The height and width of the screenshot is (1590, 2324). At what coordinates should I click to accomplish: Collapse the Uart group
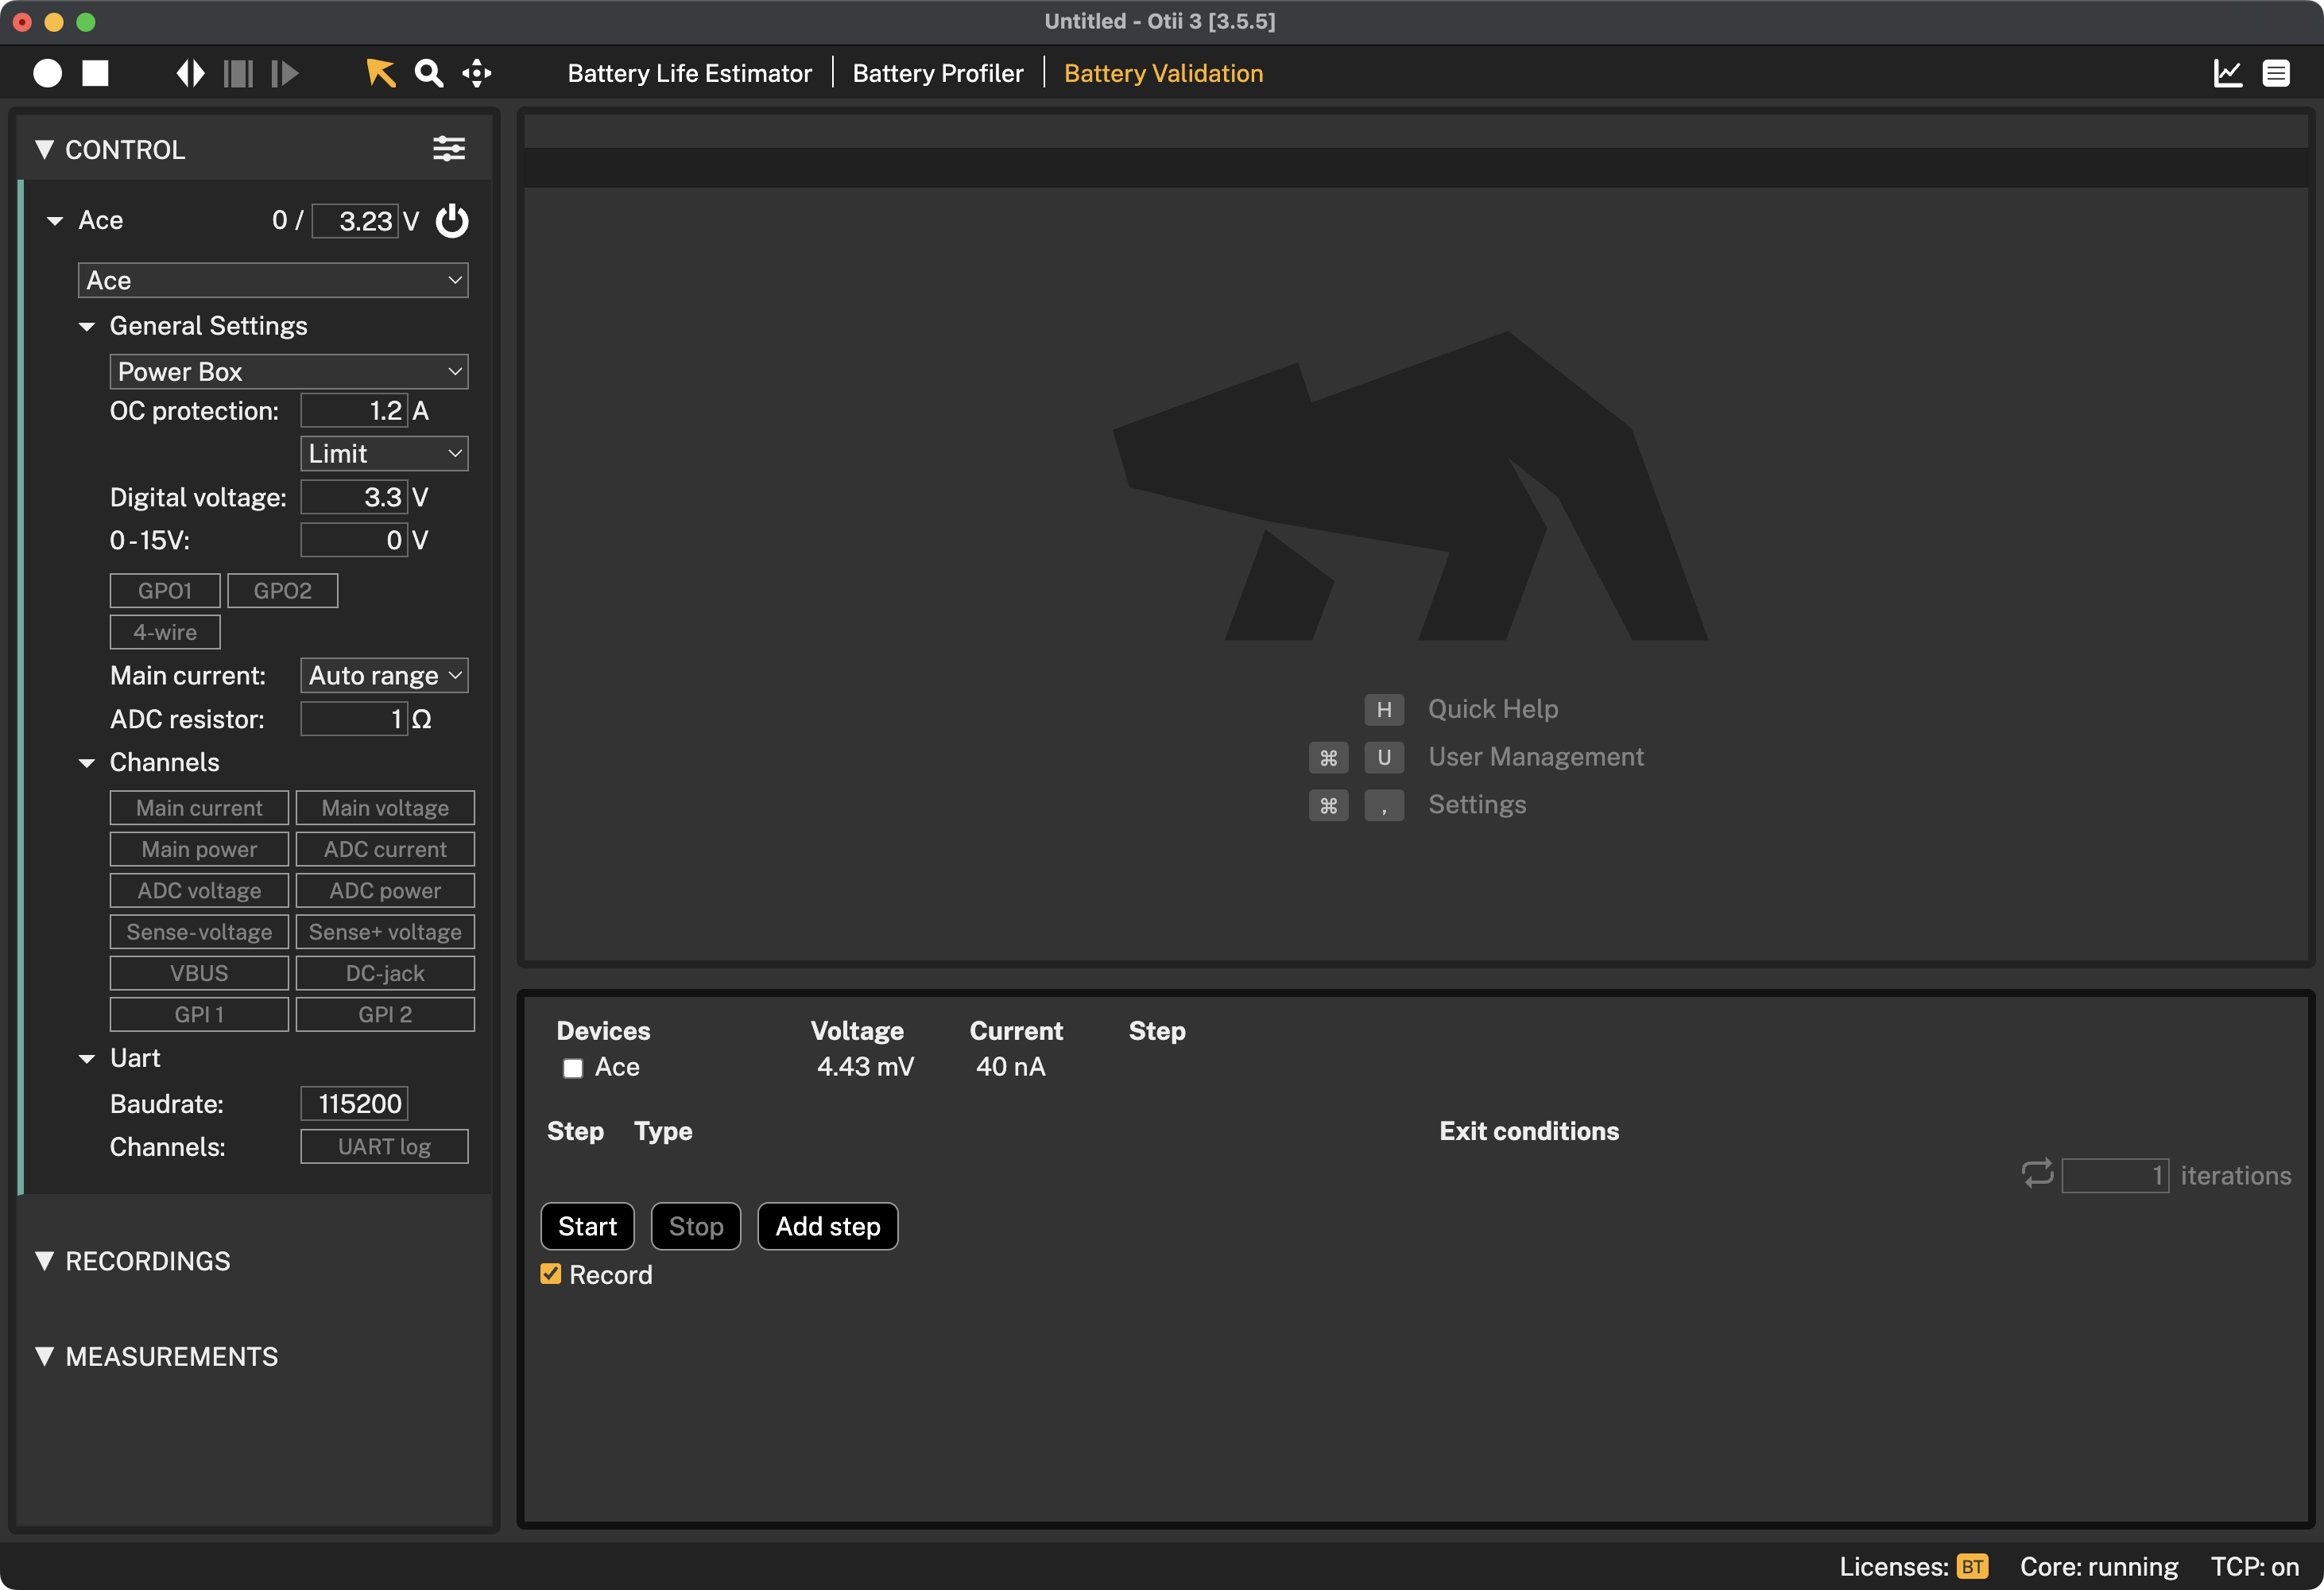coord(87,1058)
